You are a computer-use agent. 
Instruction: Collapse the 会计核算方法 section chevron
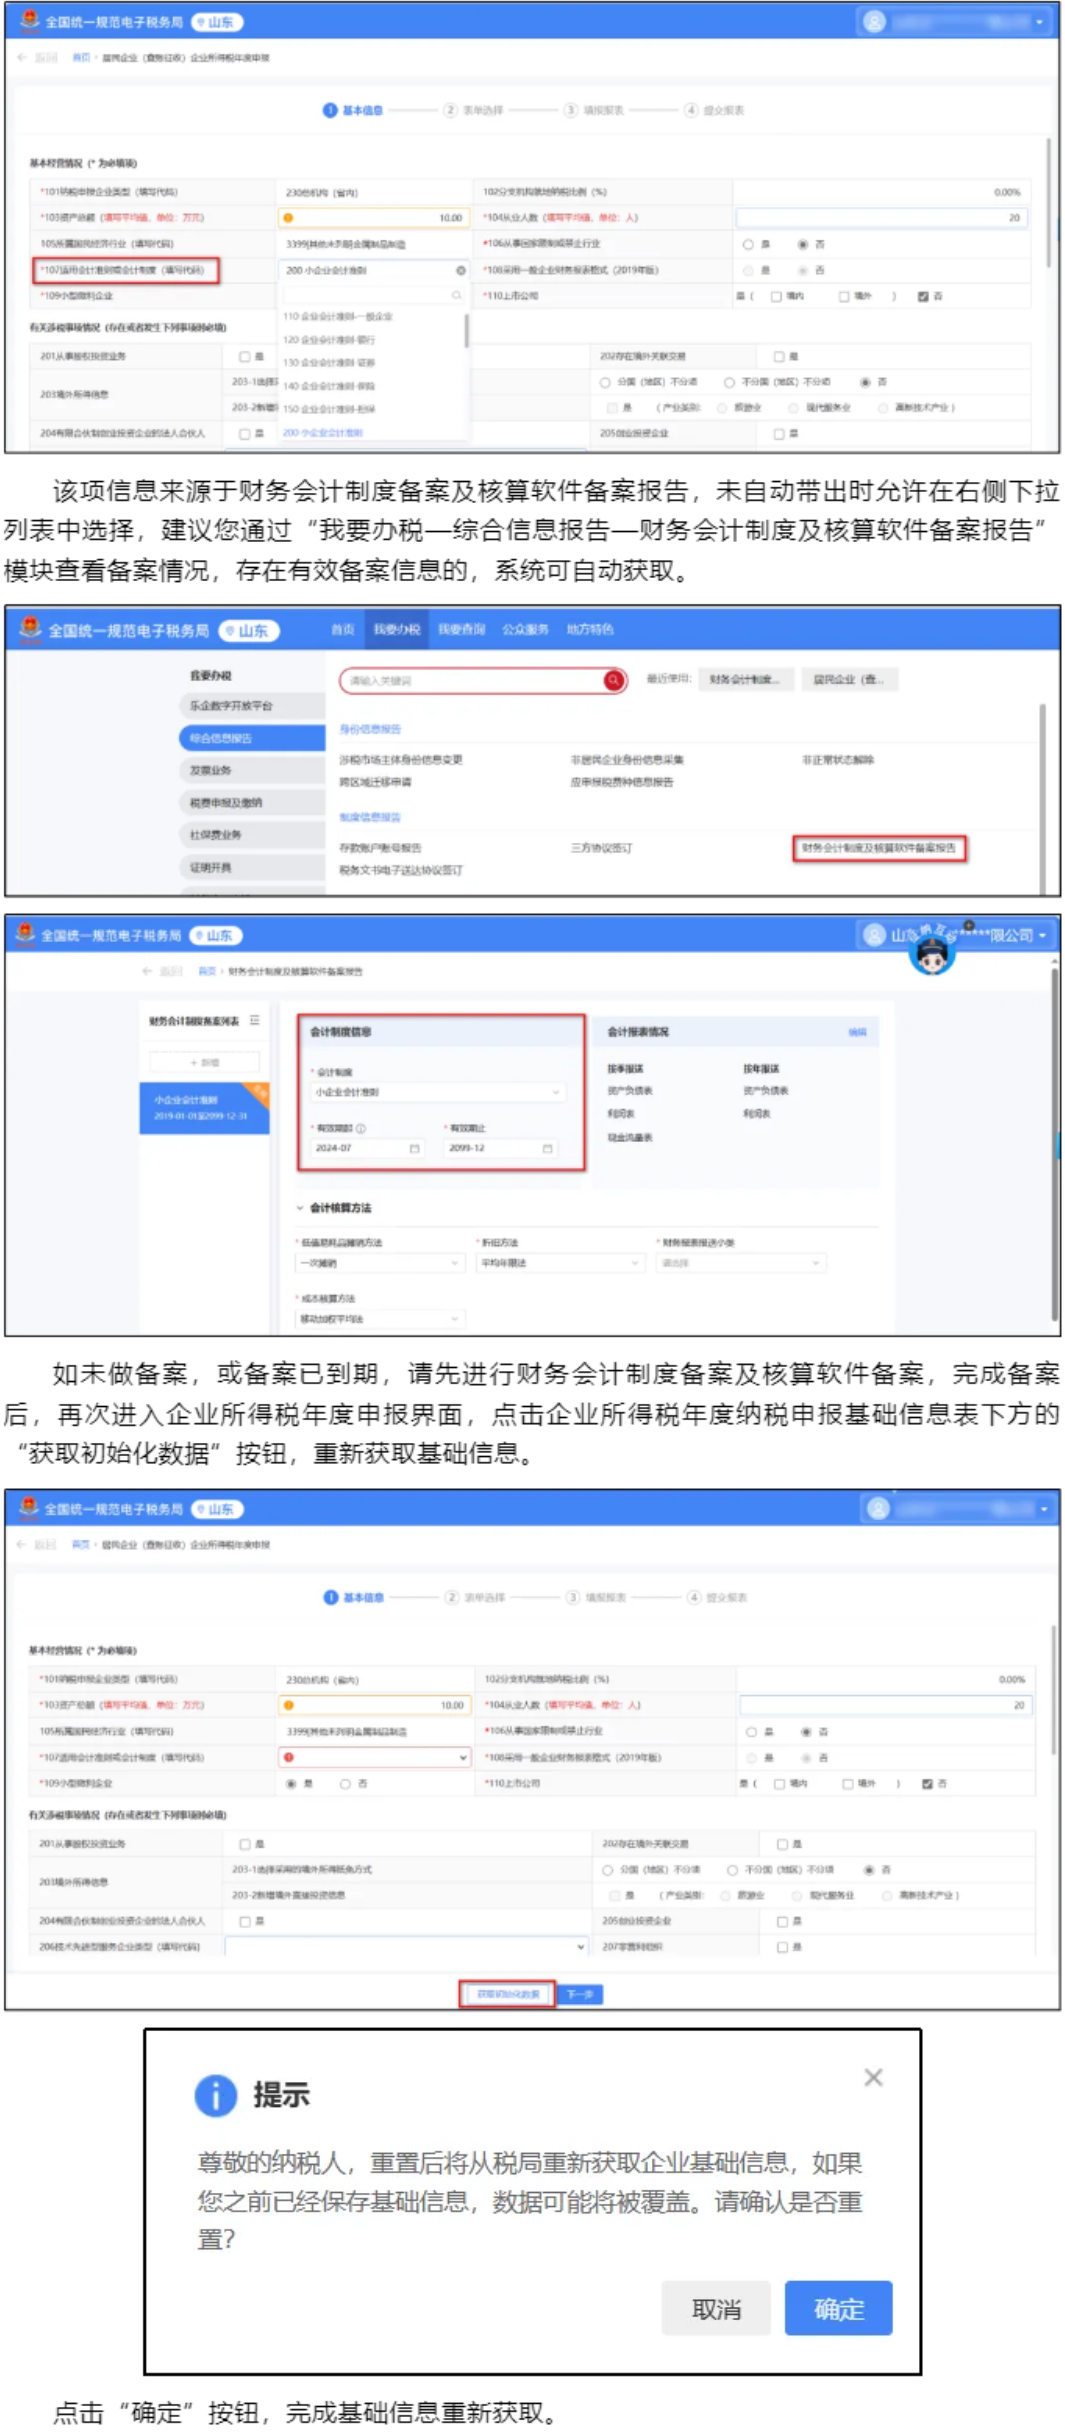pos(299,1208)
